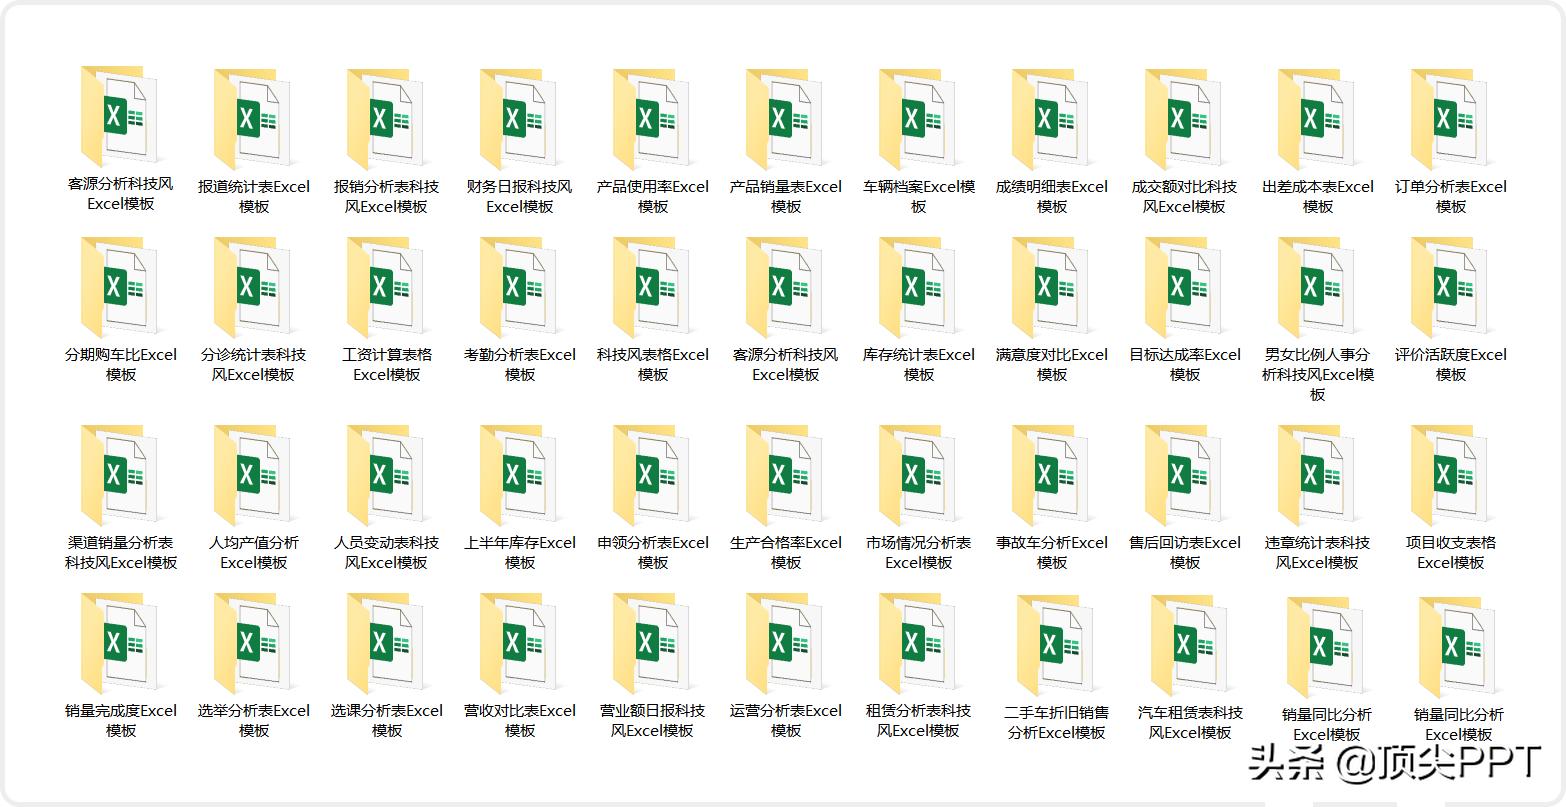Open the 出差成本表Excel模板 folder

pyautogui.click(x=1317, y=118)
